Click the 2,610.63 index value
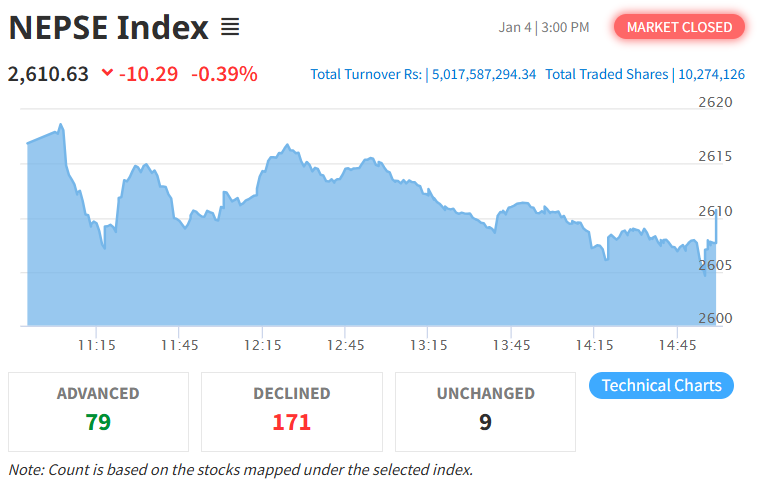757x487 pixels. pos(48,74)
